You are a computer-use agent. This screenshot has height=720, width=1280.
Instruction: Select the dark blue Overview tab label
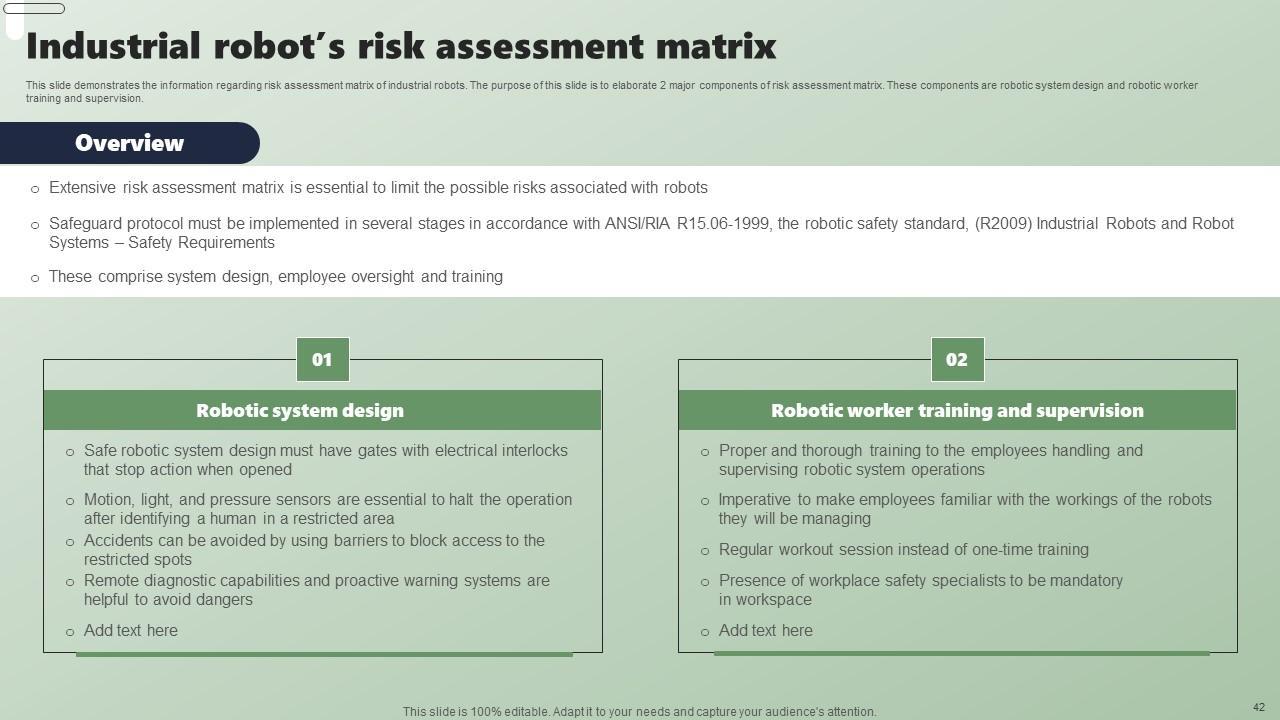[129, 143]
